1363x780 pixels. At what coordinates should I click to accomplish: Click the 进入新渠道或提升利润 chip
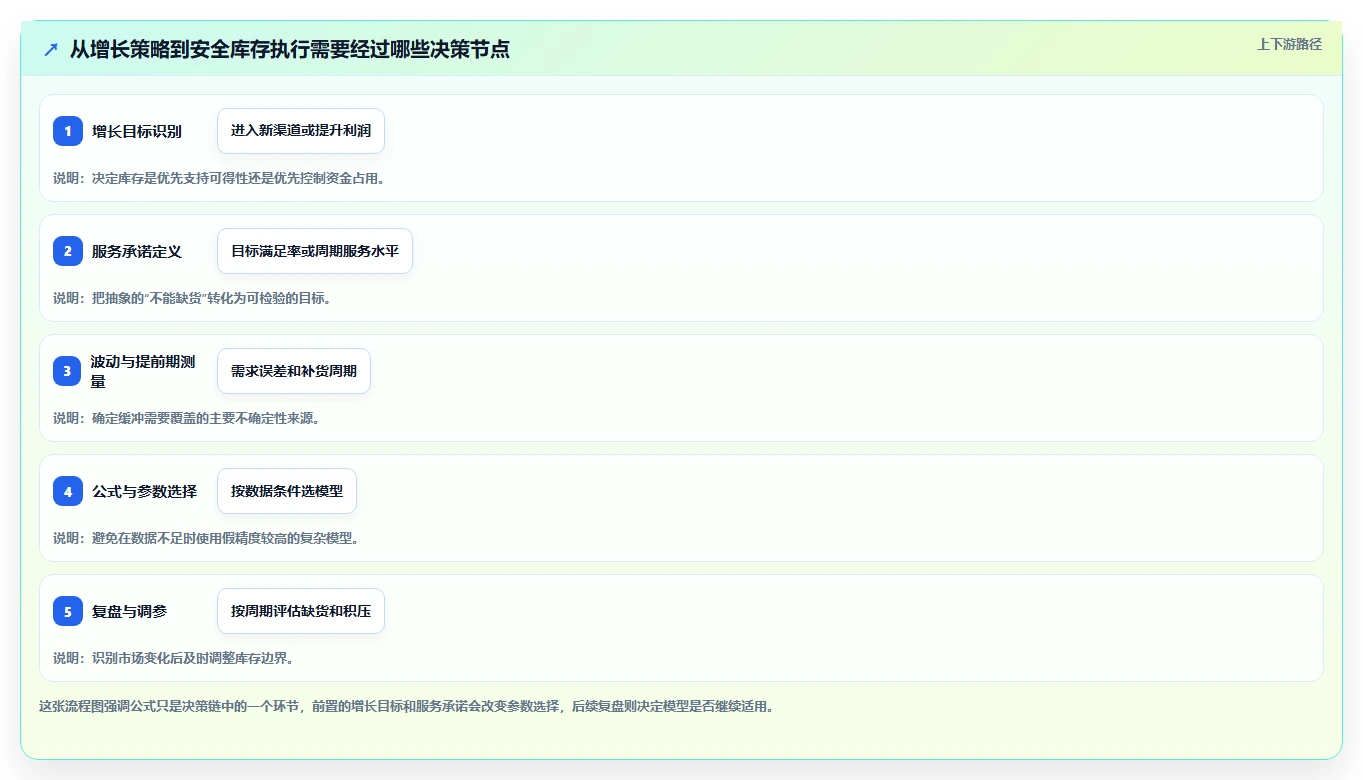[301, 131]
